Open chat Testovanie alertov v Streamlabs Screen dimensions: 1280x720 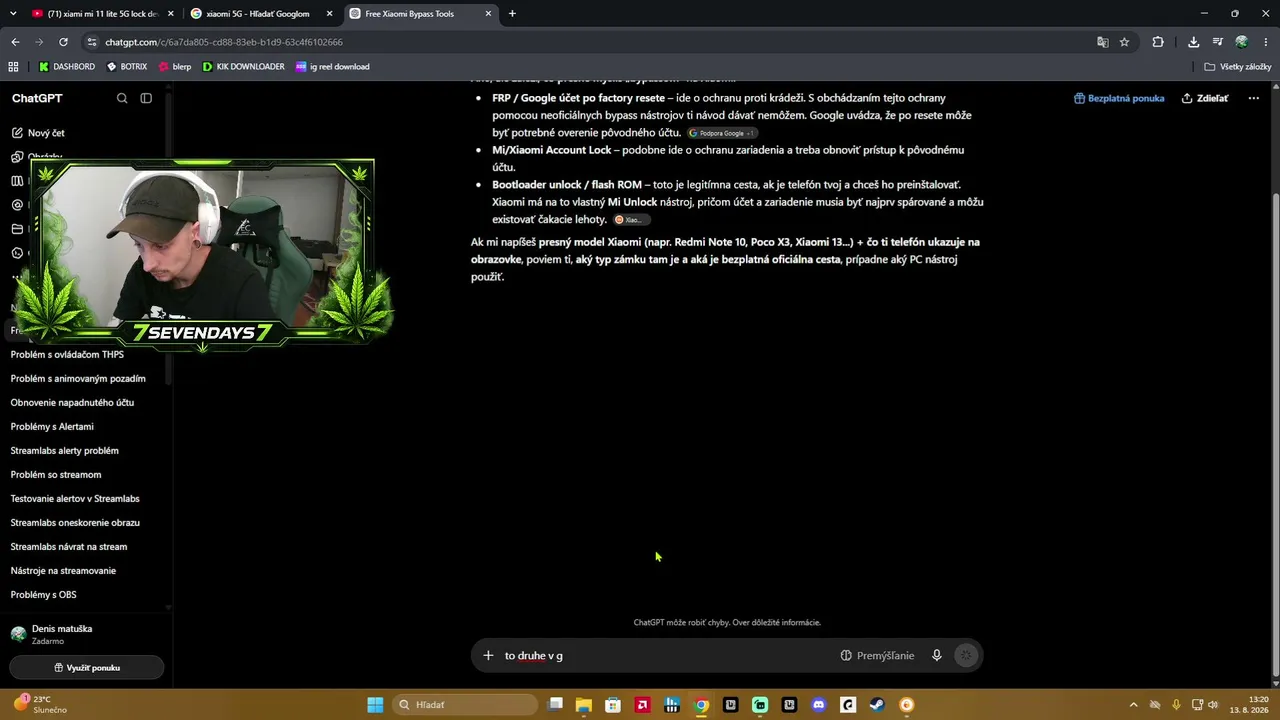[x=75, y=499]
